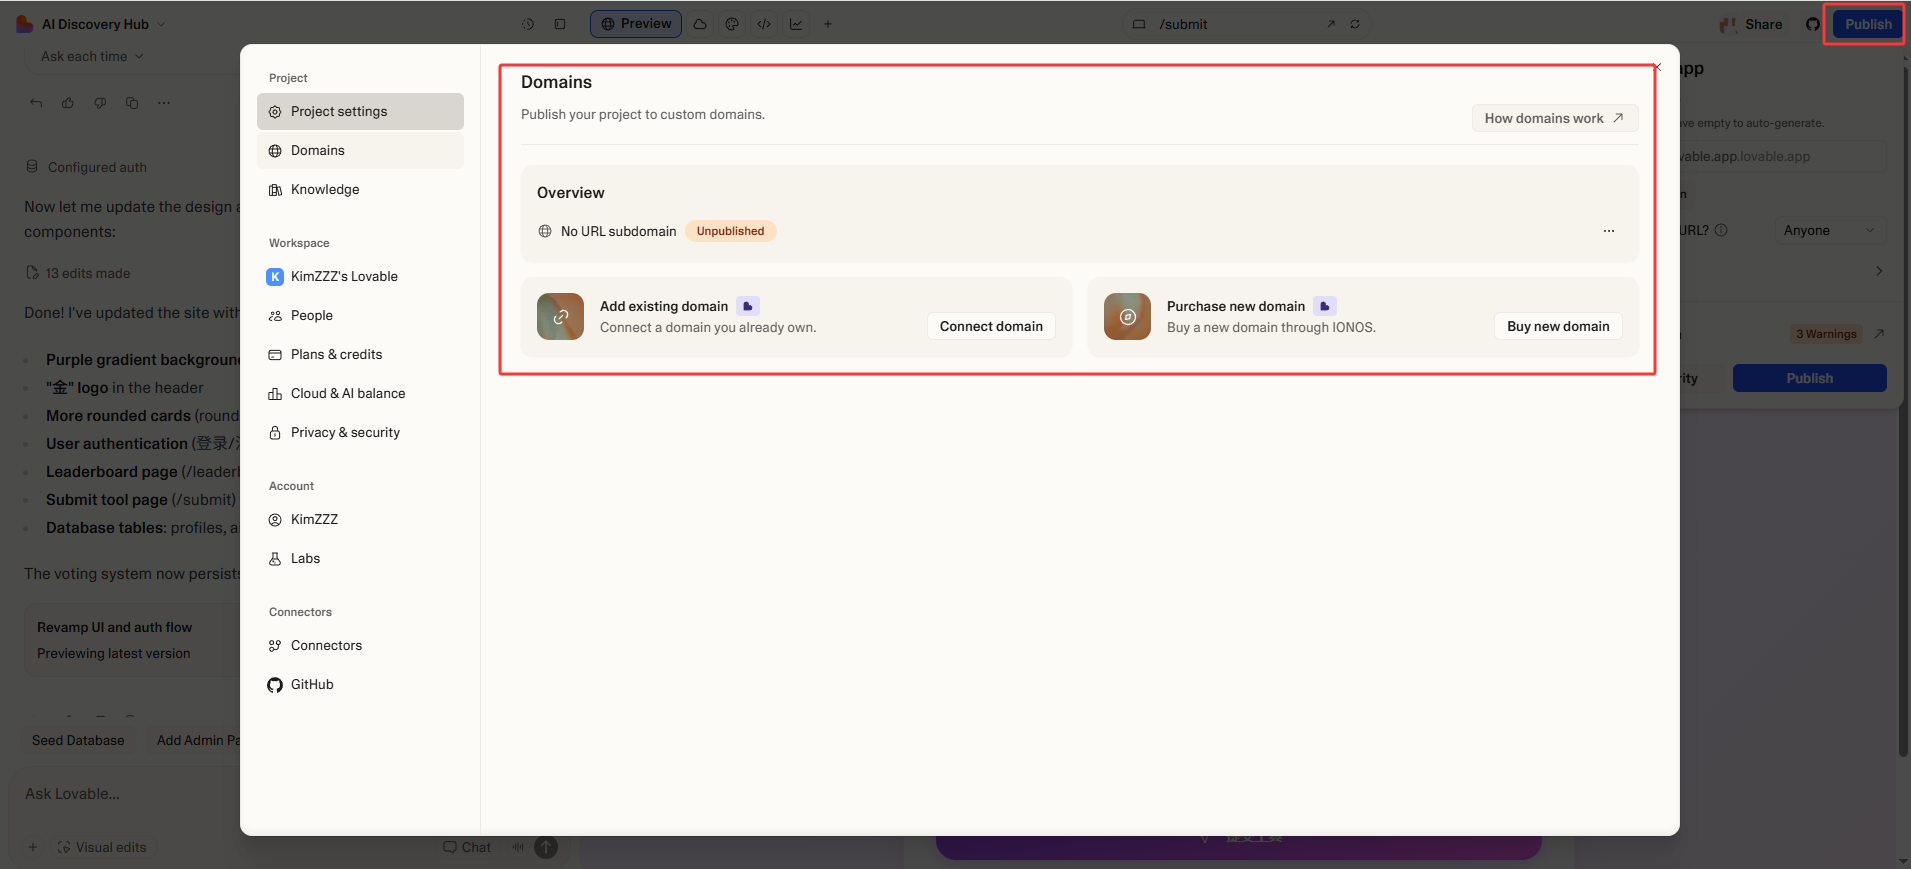The height and width of the screenshot is (869, 1911).
Task: Open the three-dot menu in Overview row
Action: click(1609, 231)
